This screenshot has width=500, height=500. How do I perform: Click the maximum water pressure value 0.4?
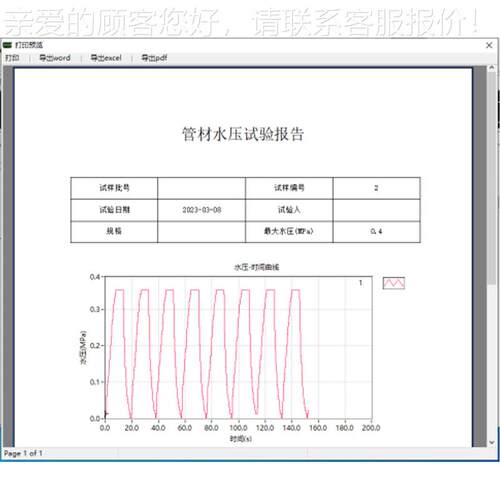click(376, 231)
